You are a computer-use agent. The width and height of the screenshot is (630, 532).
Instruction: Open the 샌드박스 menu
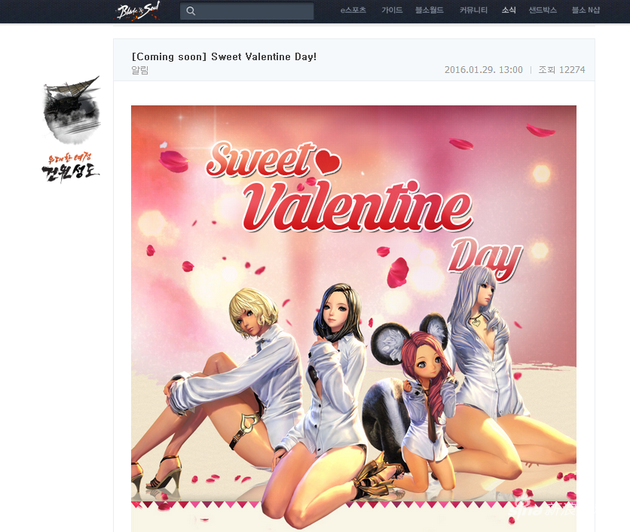coord(542,10)
